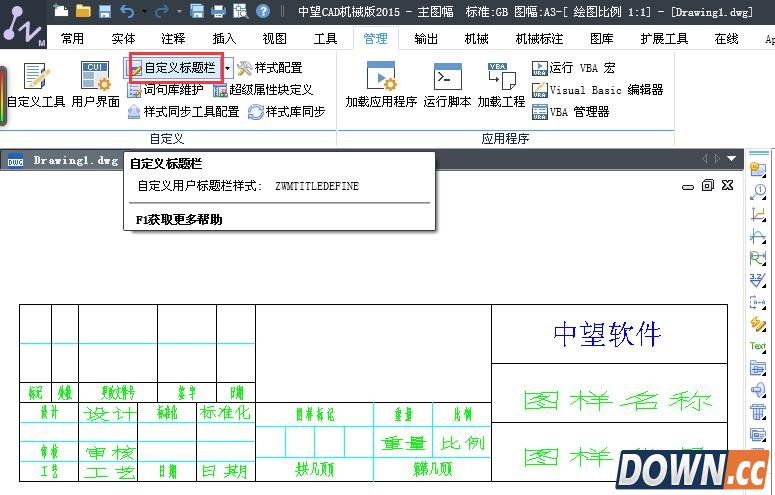Open the 机械 ribbon tab

476,39
